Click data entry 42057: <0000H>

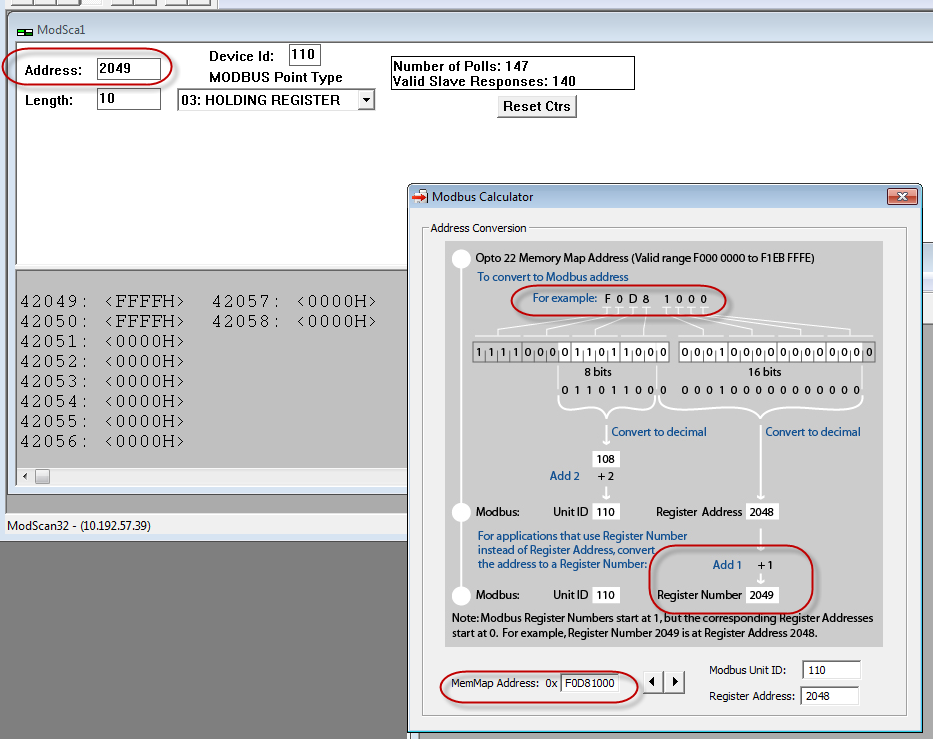click(295, 302)
